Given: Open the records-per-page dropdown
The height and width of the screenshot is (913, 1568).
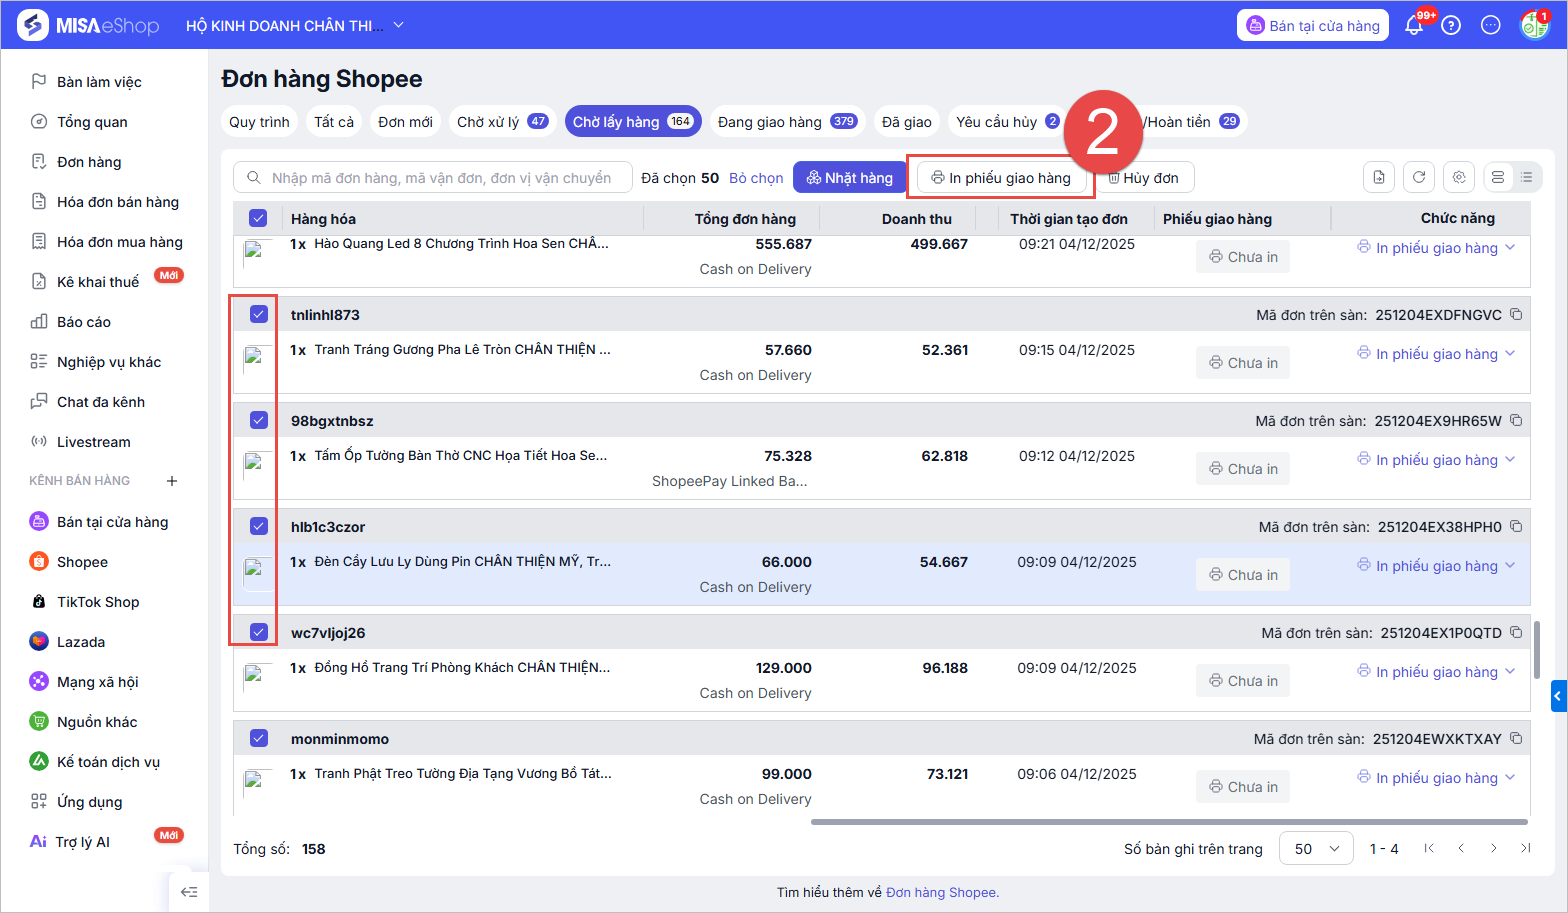Looking at the screenshot, I should pos(1316,849).
